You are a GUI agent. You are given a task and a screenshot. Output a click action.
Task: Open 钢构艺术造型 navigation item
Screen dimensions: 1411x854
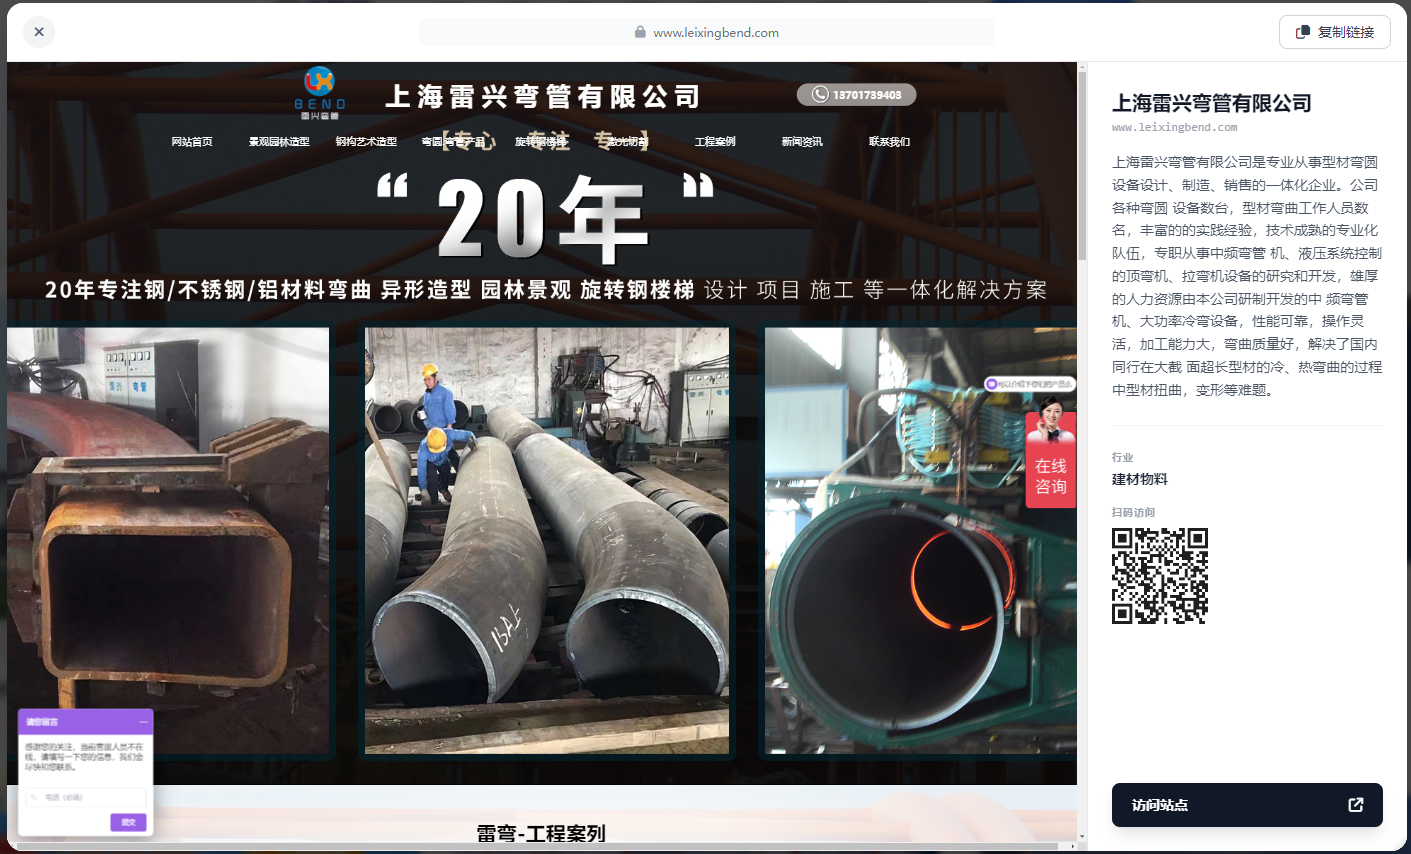(366, 142)
